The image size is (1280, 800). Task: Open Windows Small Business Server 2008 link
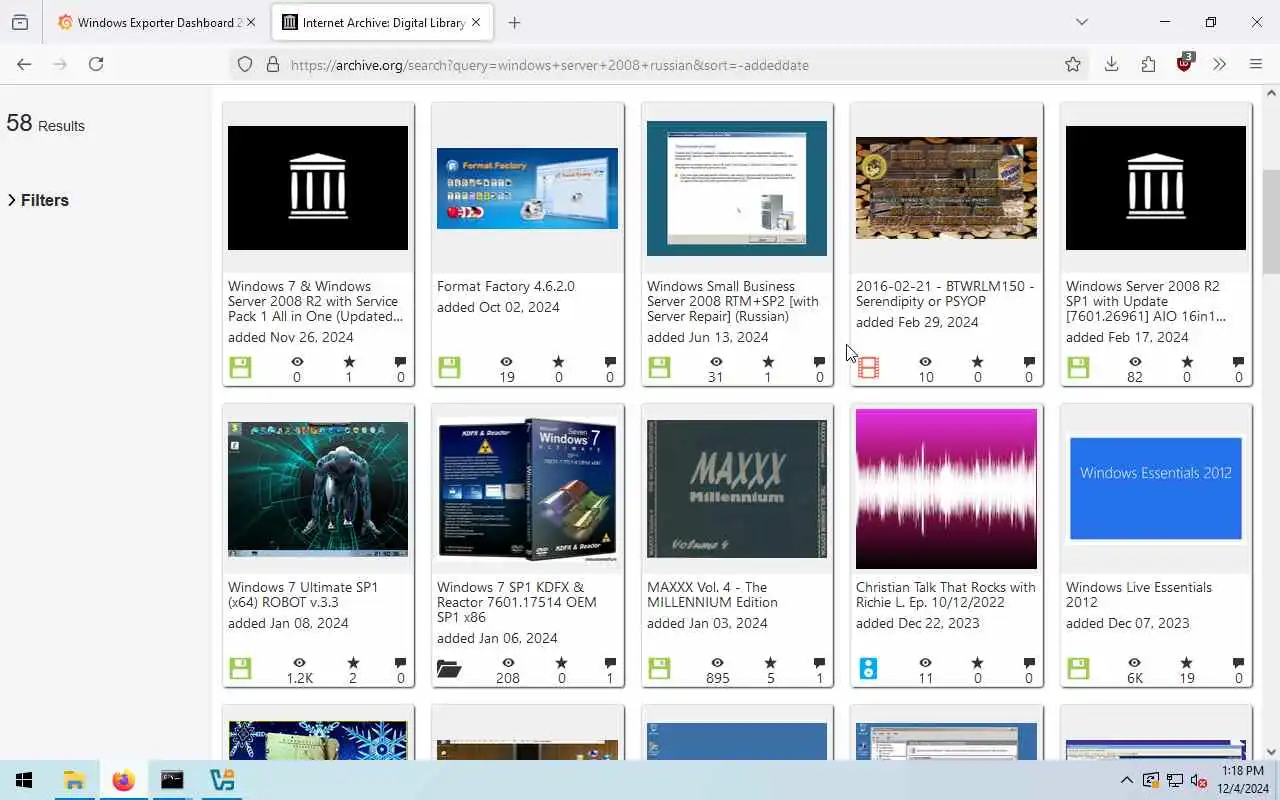[733, 301]
